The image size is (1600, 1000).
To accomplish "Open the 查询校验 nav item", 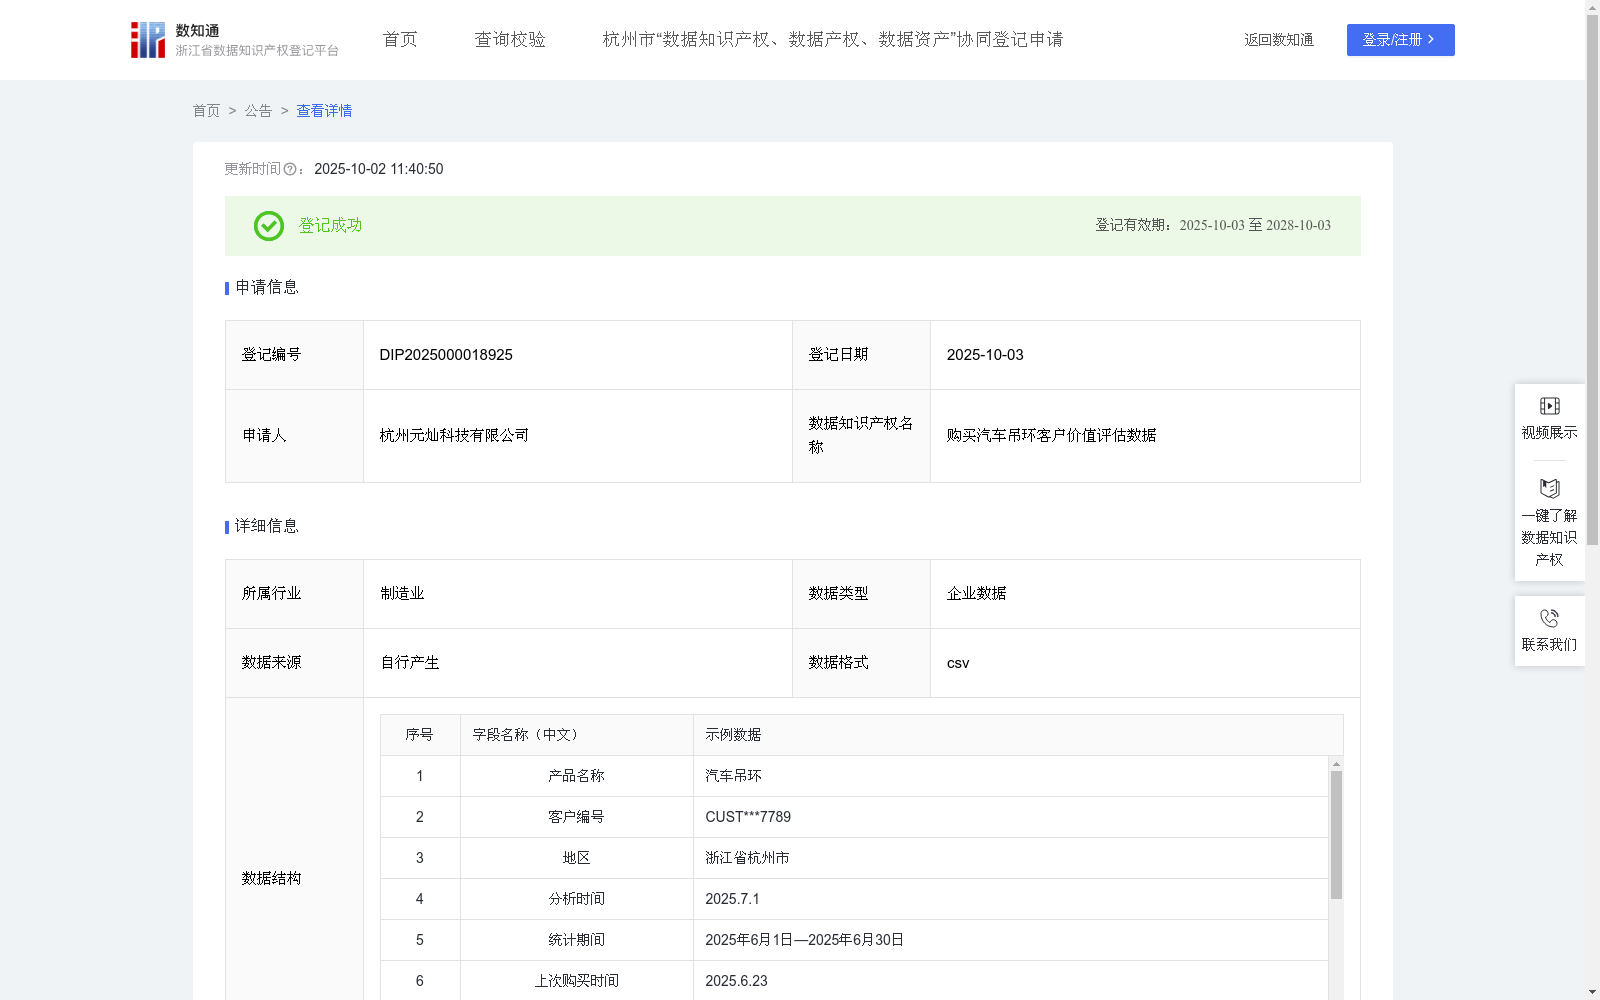I will (x=510, y=39).
